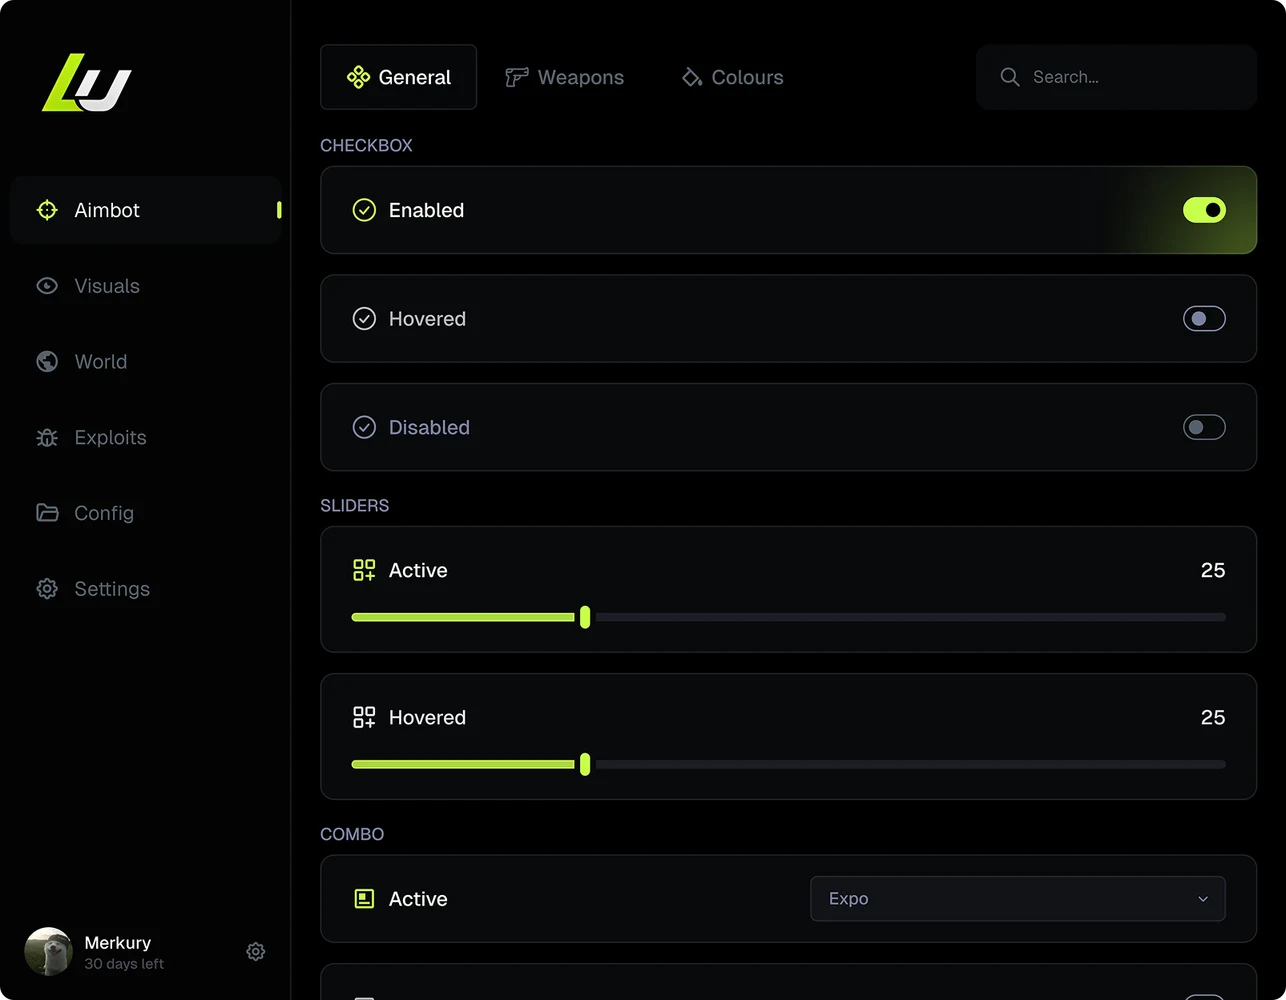The height and width of the screenshot is (1000, 1286).
Task: Switch to the Weapons tab
Action: coord(565,77)
